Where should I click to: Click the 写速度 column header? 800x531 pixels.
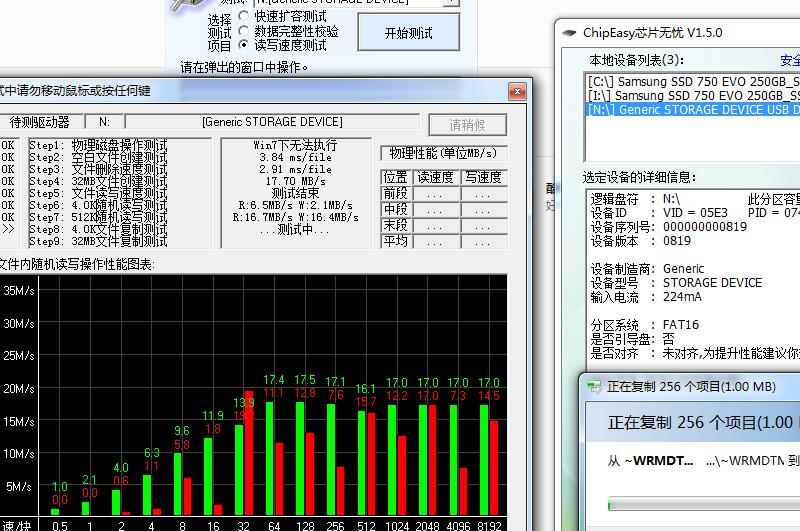(483, 177)
